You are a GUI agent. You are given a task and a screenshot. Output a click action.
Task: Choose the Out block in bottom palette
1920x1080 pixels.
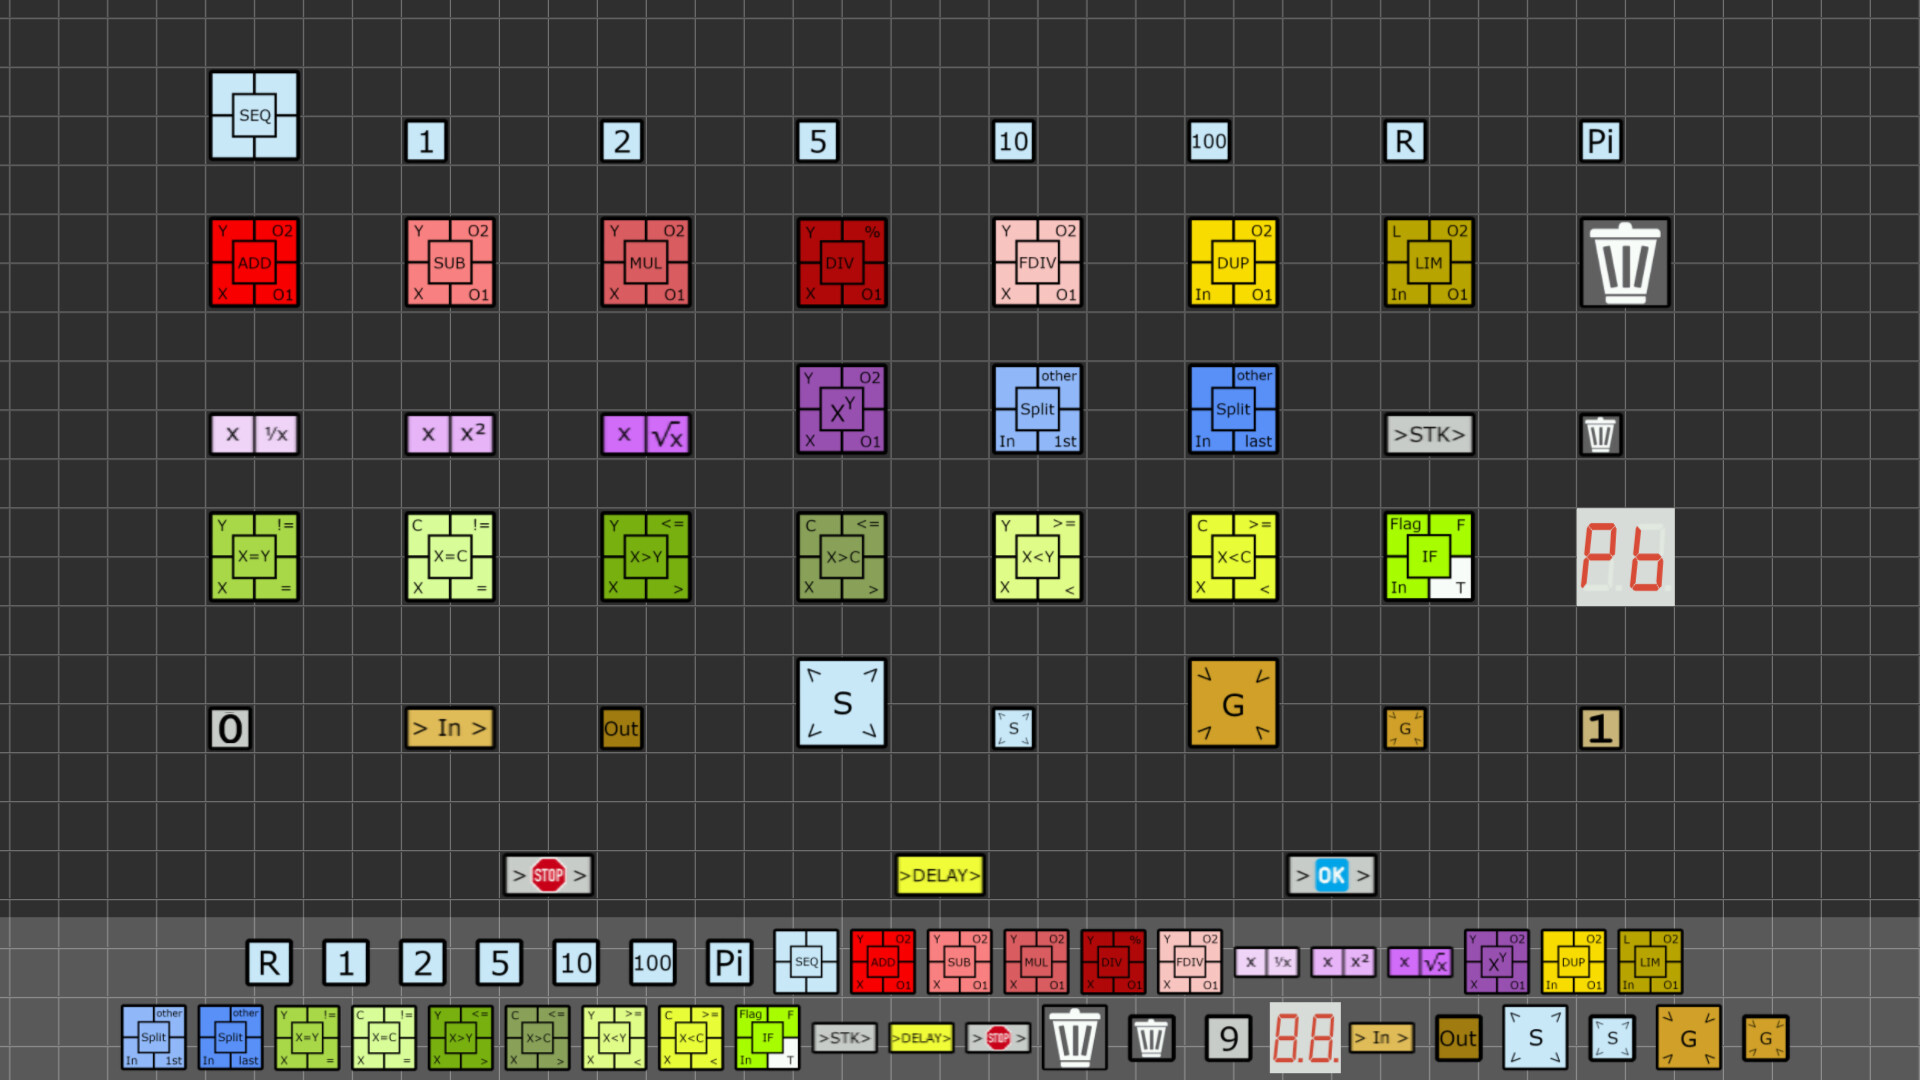1457,1038
